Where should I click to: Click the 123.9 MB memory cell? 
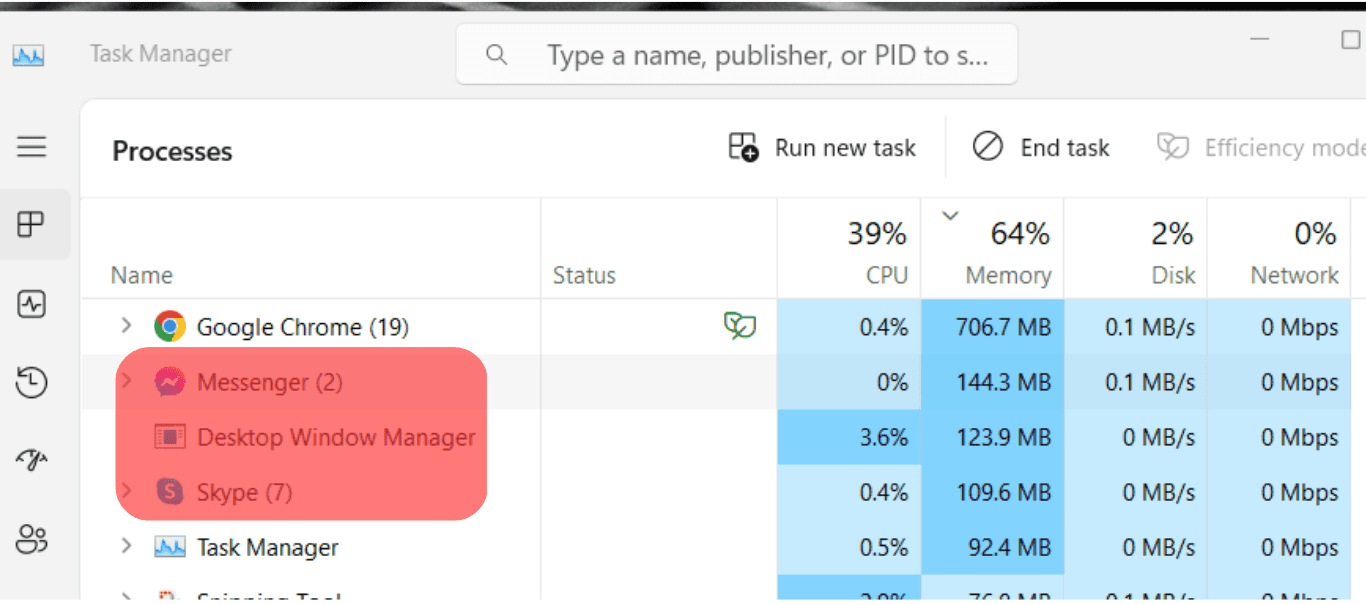(x=992, y=437)
